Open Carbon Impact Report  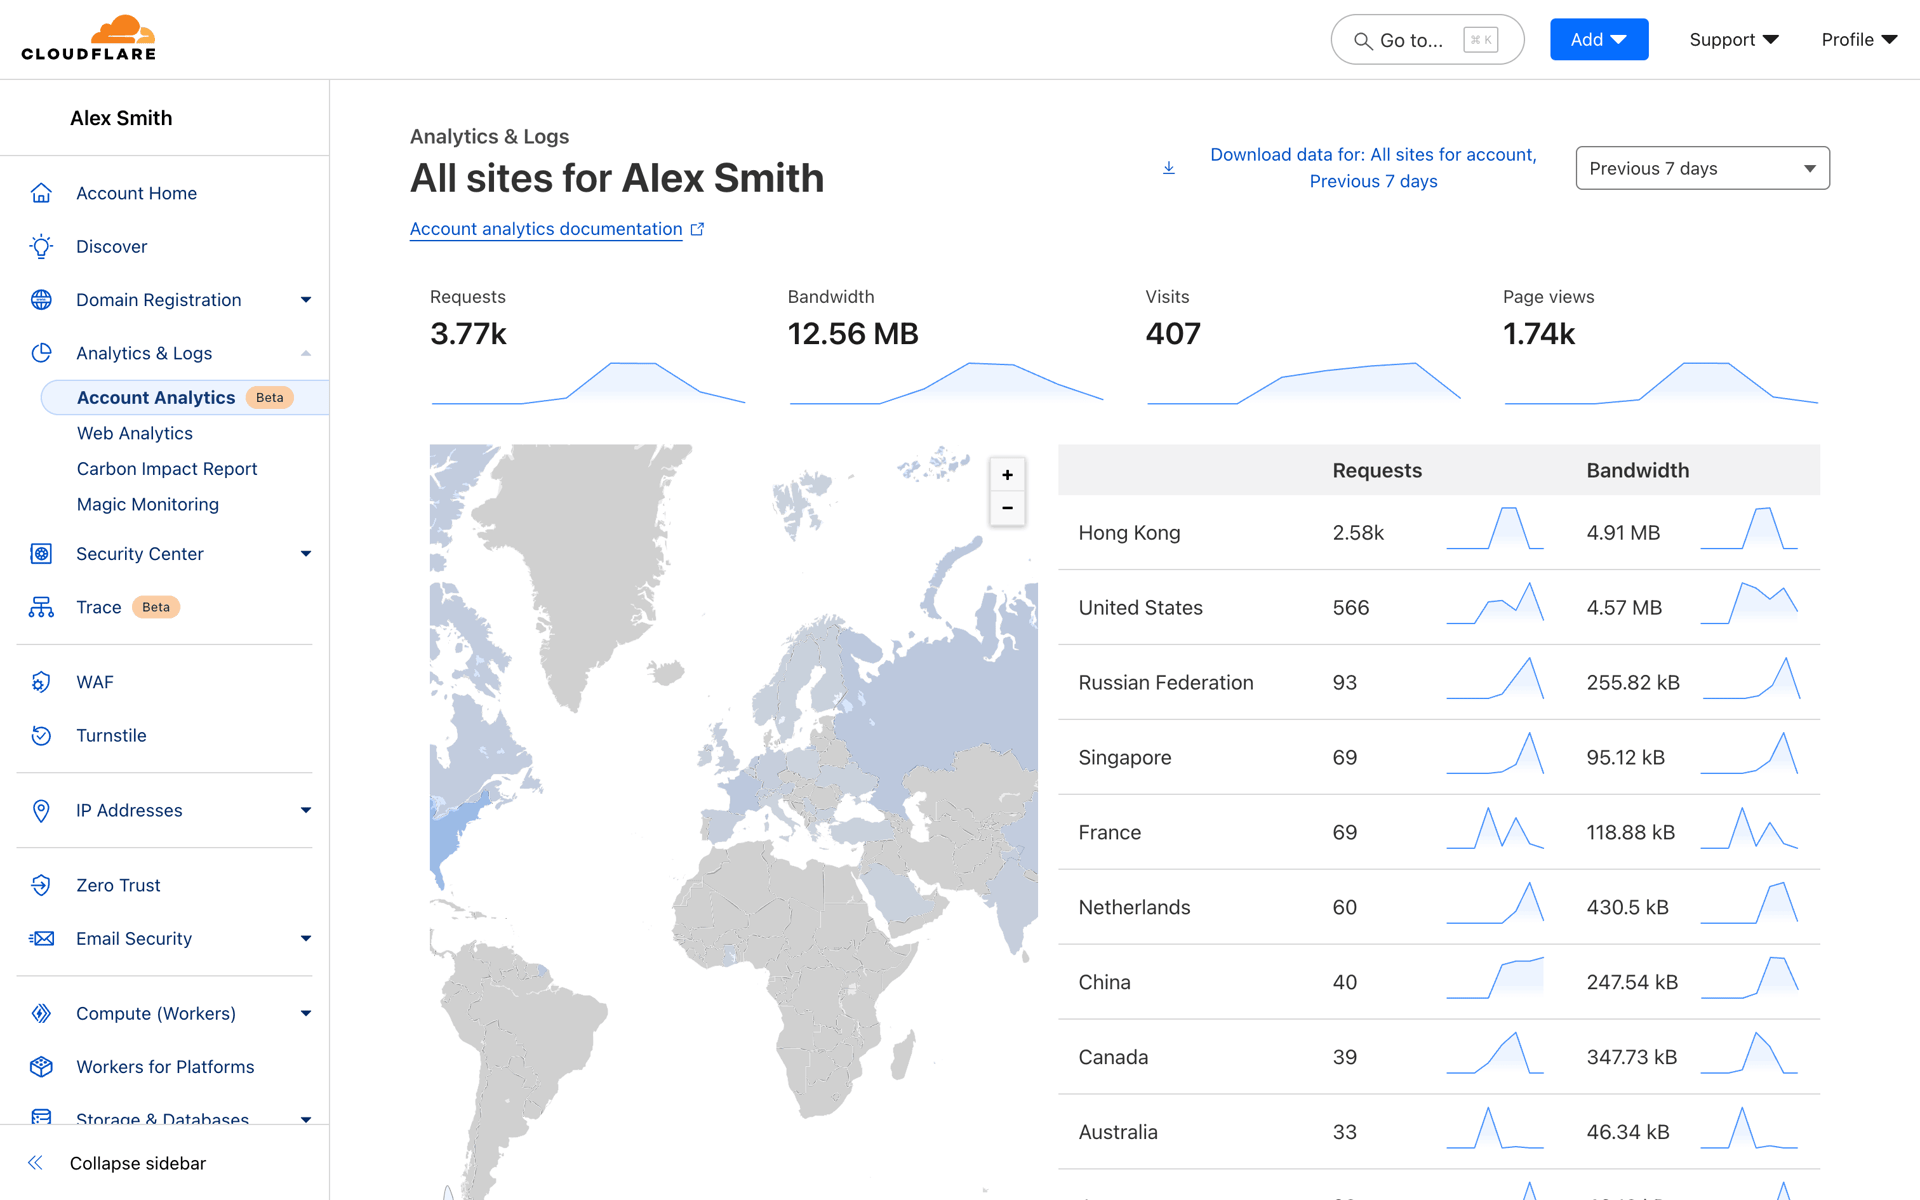tap(167, 469)
